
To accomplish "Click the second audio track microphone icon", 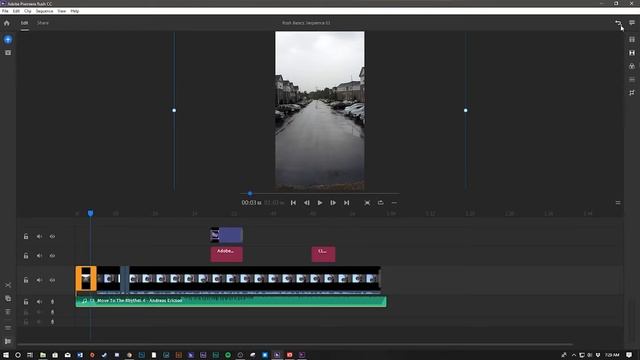I will pyautogui.click(x=52, y=312).
